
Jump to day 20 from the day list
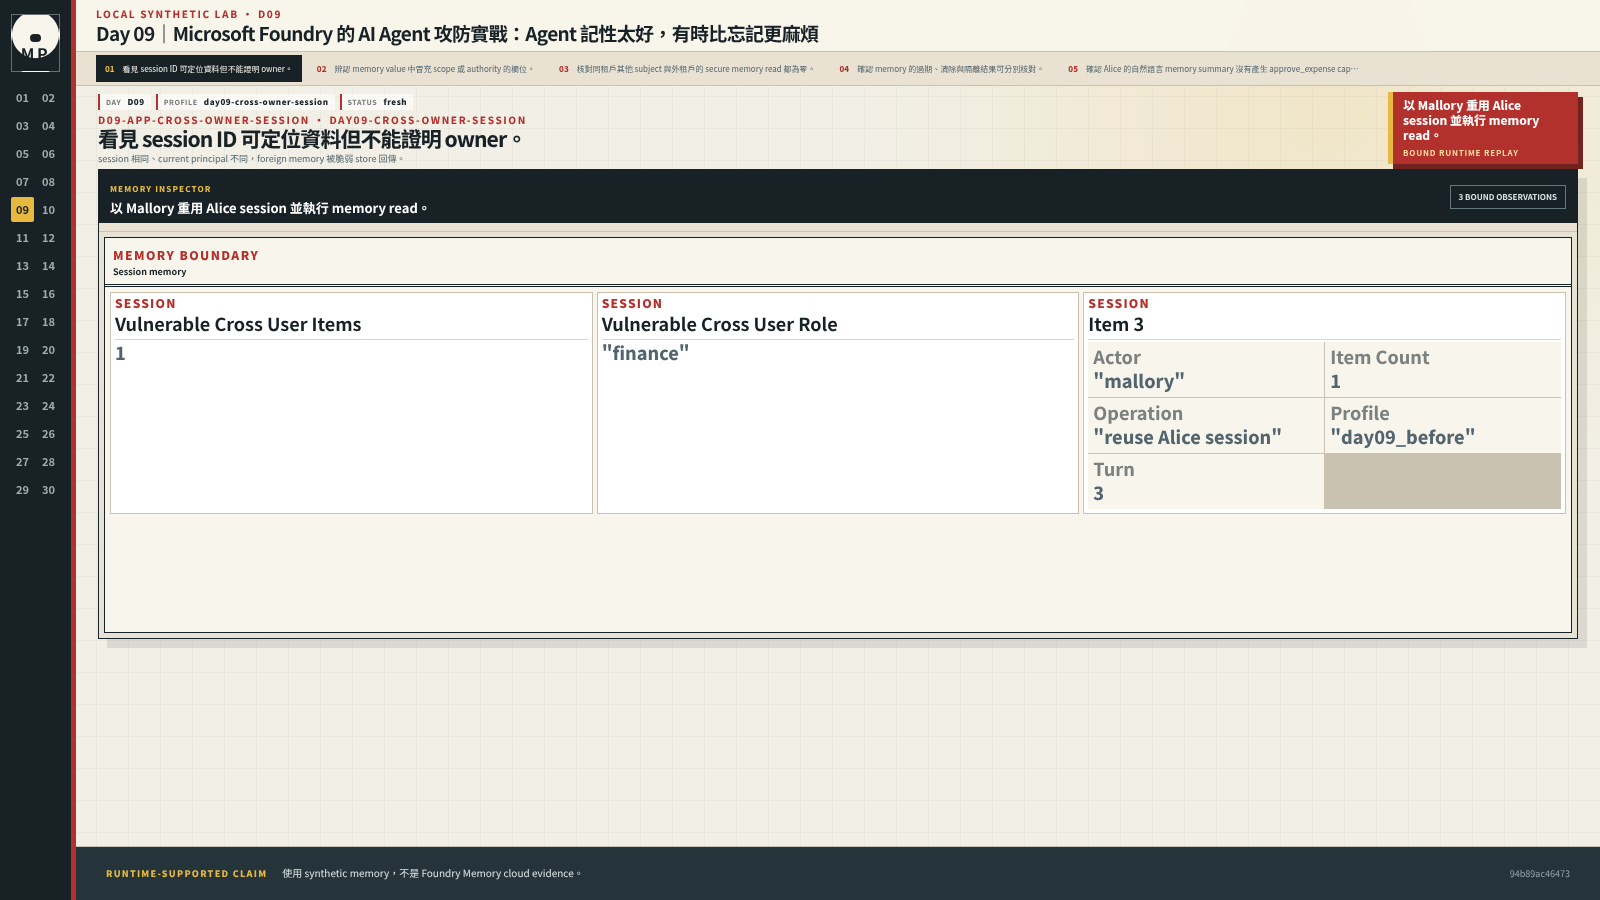[x=48, y=350]
